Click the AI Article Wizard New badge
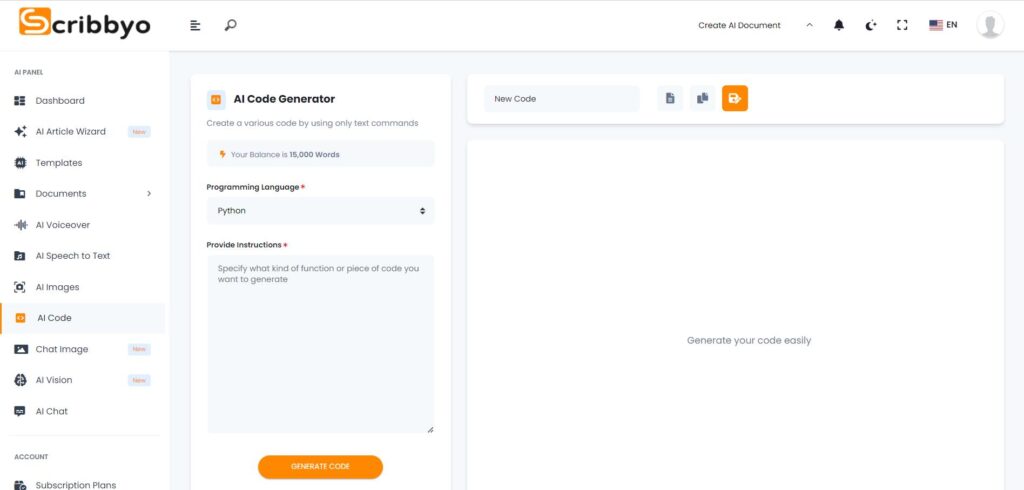This screenshot has height=490, width=1024. 139,131
